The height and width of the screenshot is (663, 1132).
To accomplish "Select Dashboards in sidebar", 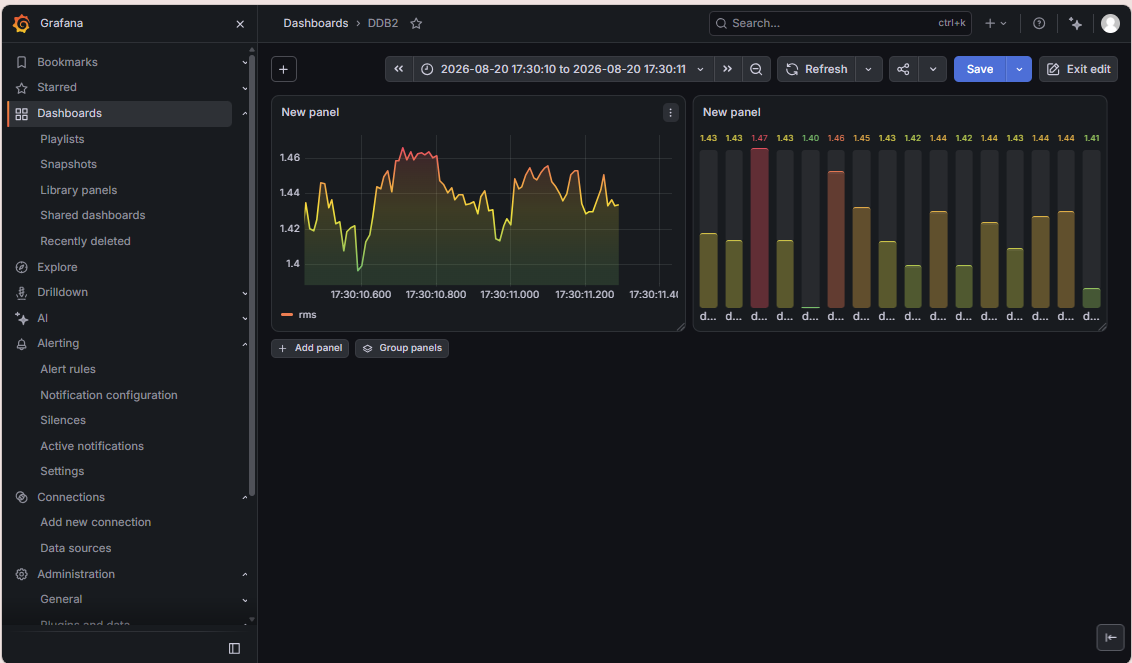I will [x=69, y=113].
